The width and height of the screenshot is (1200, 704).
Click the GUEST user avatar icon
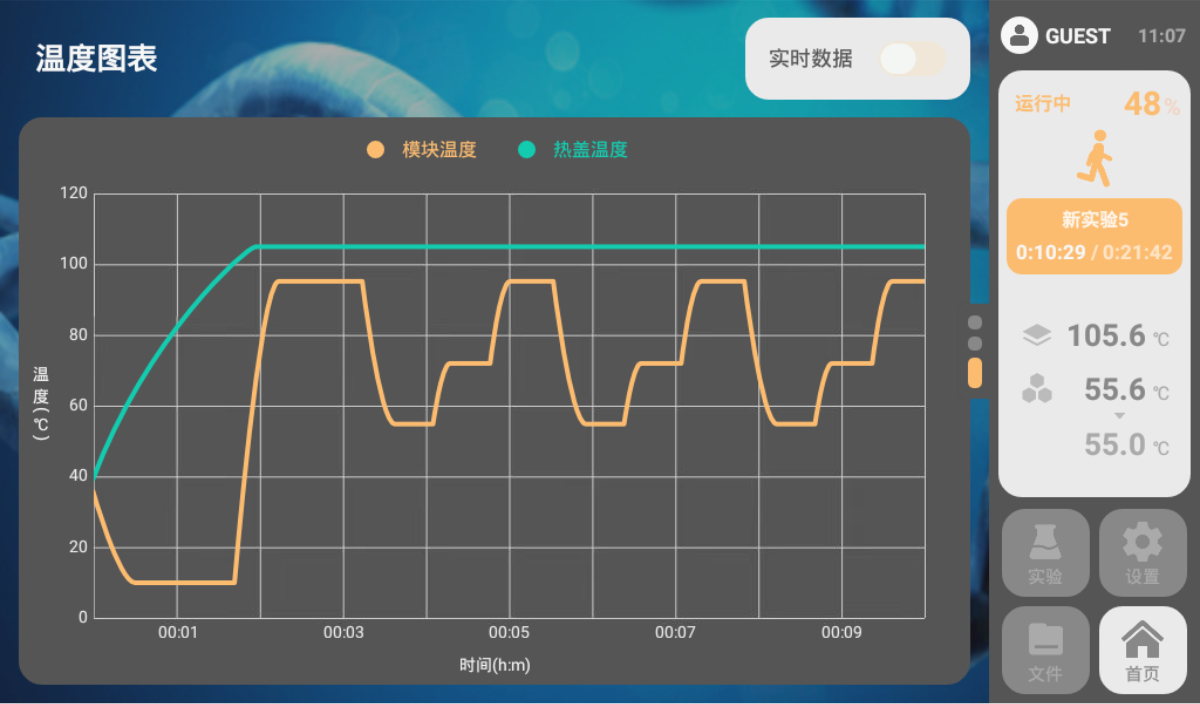[1019, 36]
